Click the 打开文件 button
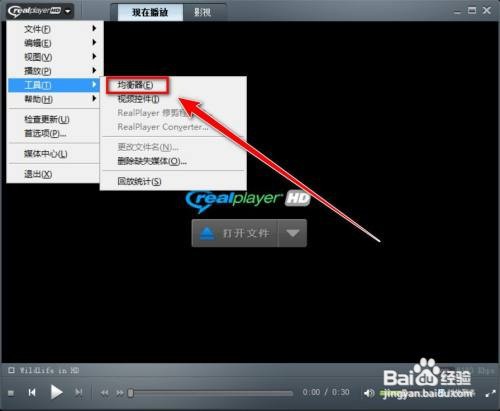This screenshot has height=411, width=500. [235, 233]
